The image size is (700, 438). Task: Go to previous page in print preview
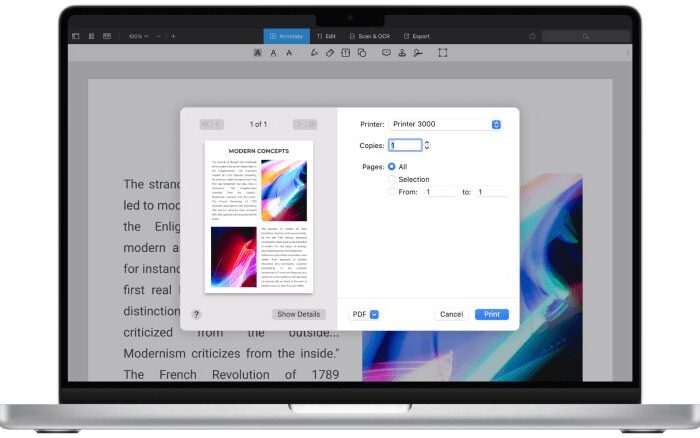click(218, 124)
